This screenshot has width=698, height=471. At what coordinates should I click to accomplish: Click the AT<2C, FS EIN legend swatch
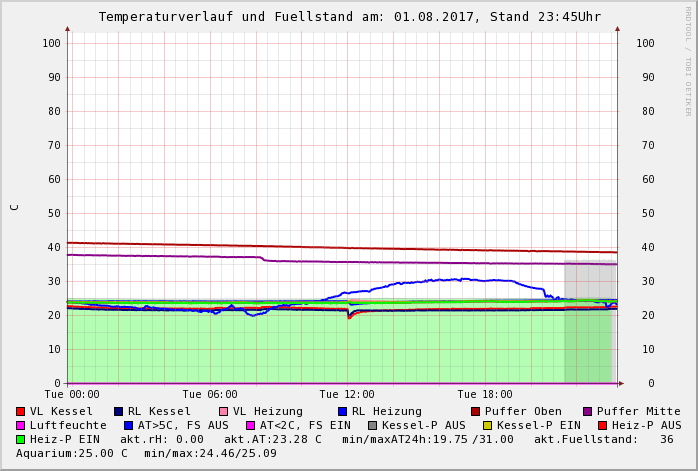coord(250,425)
